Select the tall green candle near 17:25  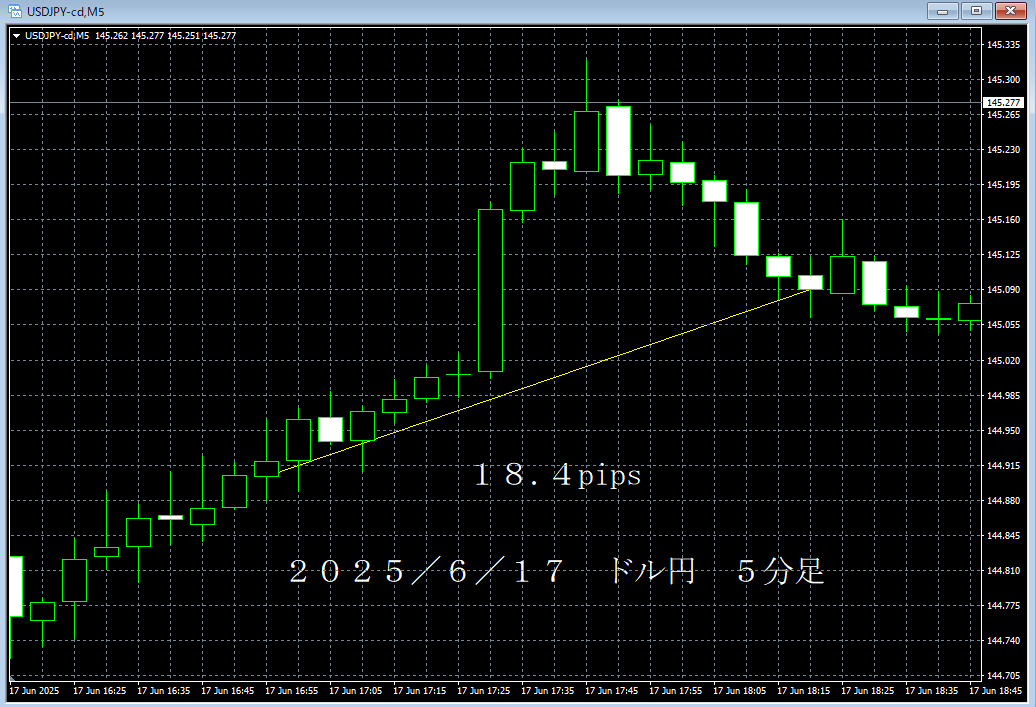(x=489, y=290)
